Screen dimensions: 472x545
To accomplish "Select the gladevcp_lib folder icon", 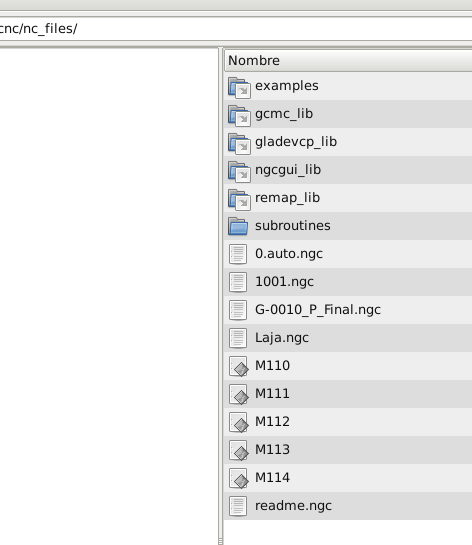I will (x=239, y=144).
